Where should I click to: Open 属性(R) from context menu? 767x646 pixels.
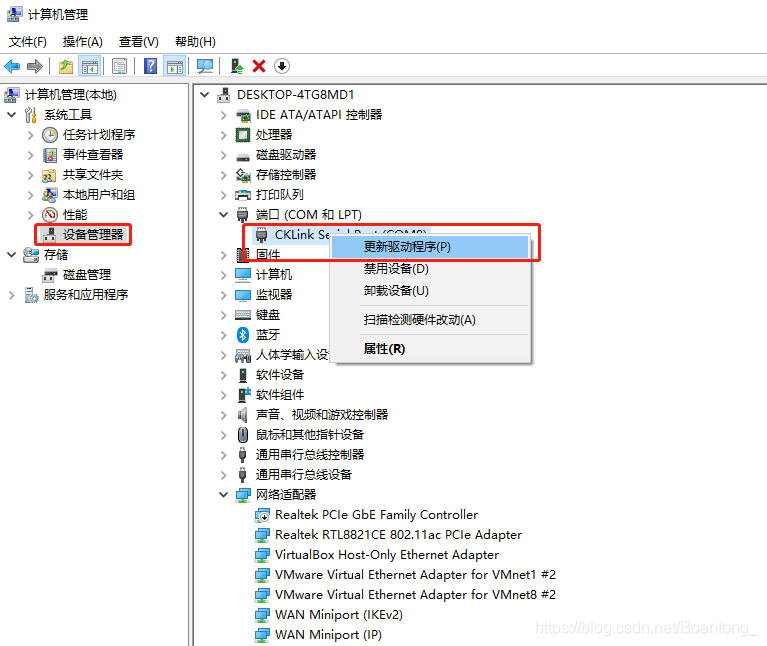coord(430,349)
